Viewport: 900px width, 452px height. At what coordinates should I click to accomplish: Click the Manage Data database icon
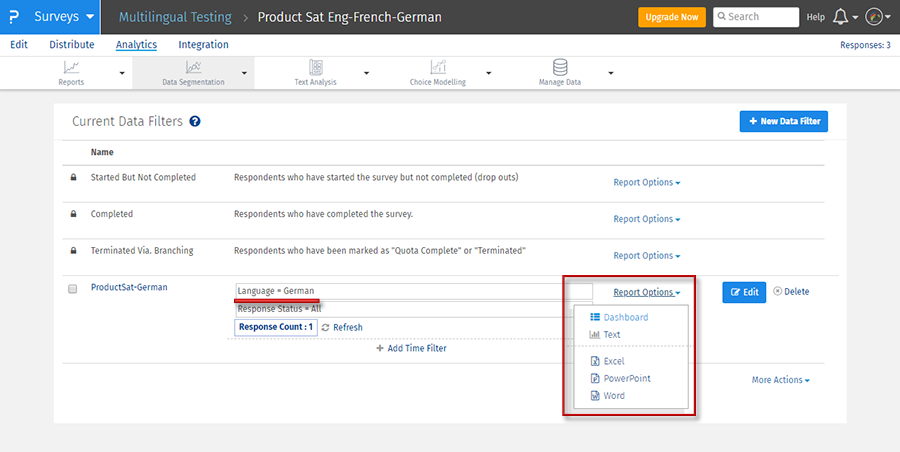560,67
